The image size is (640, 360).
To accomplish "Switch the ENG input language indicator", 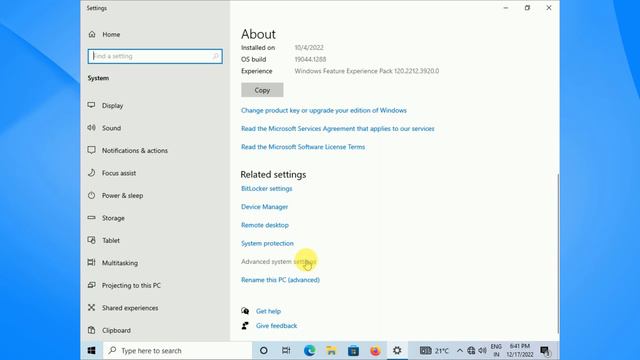I will pyautogui.click(x=496, y=351).
